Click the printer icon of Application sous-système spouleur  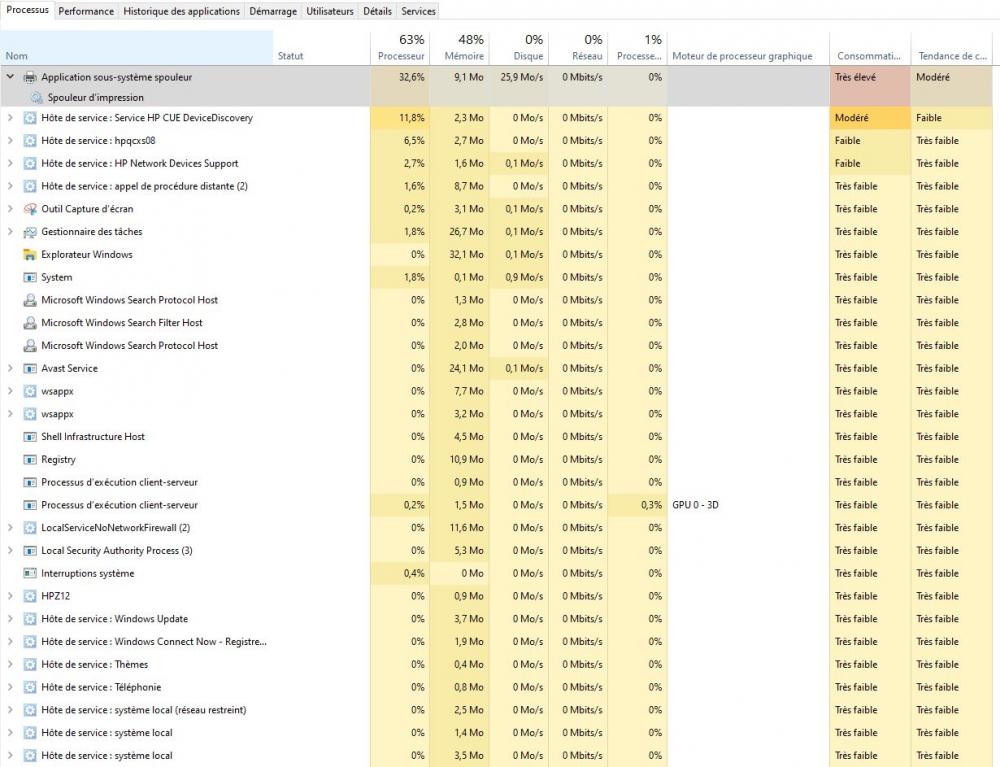30,77
